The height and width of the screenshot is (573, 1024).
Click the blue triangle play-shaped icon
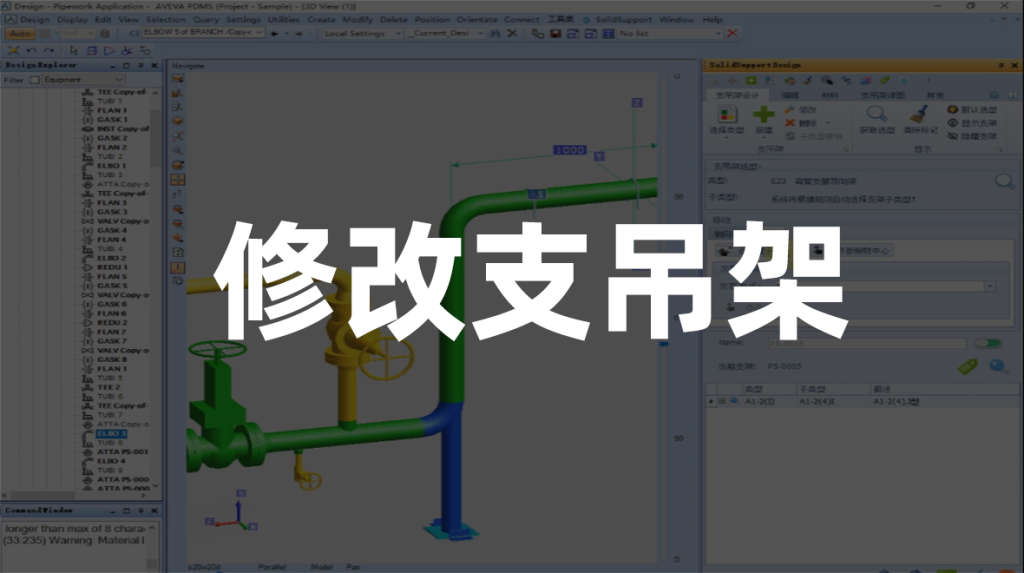pyautogui.click(x=109, y=50)
